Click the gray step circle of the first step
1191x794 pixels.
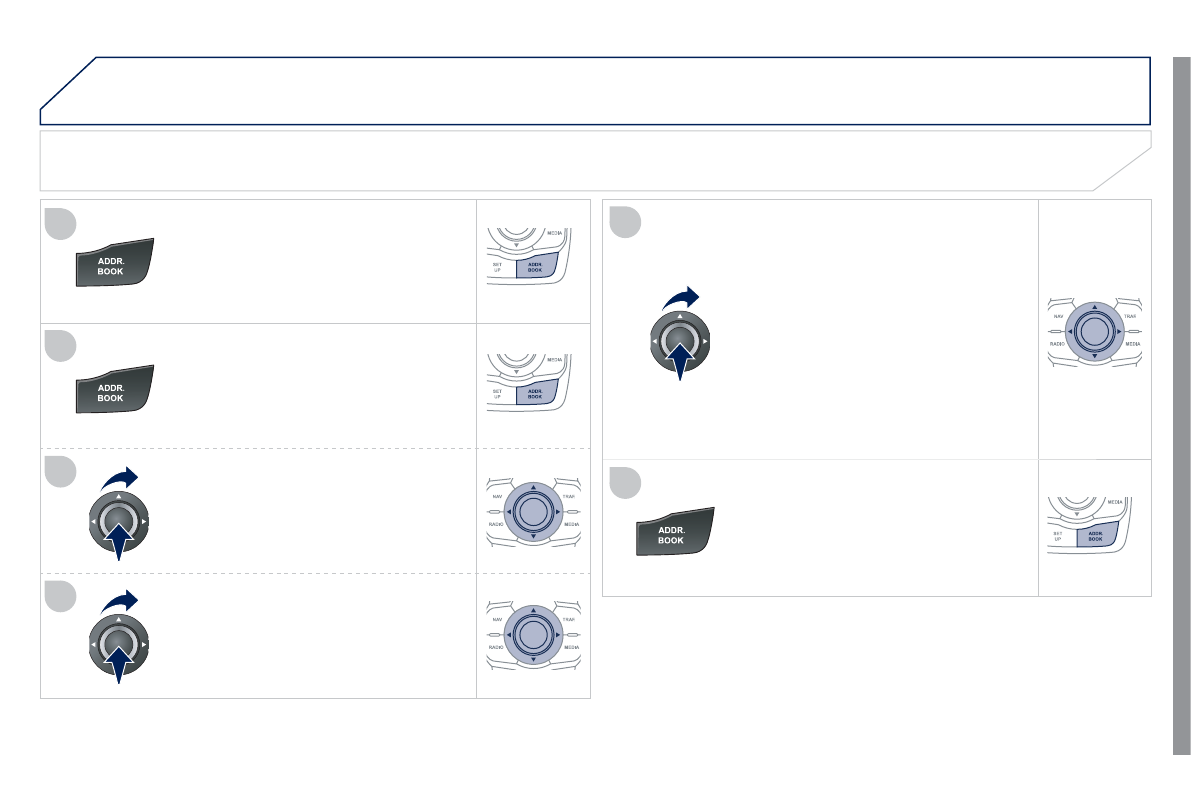(59, 223)
